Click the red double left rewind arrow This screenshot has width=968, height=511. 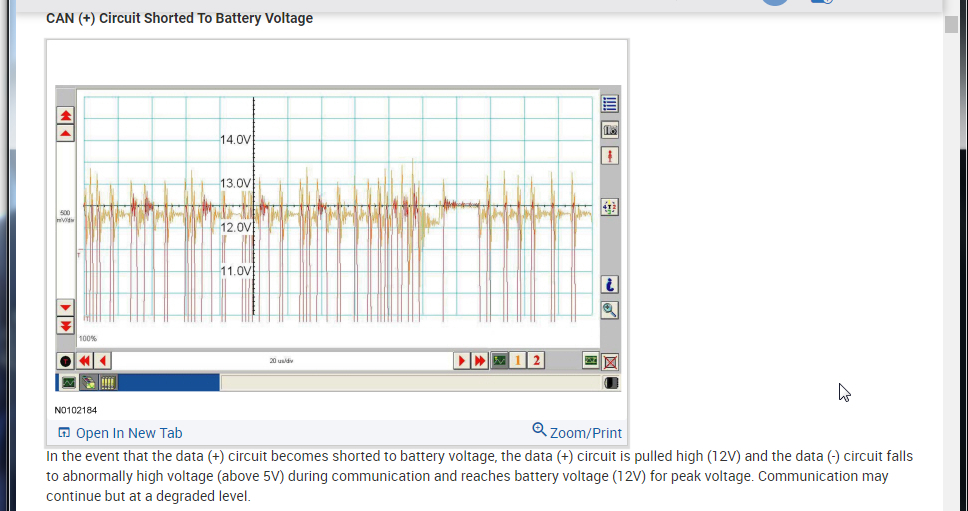[x=85, y=361]
